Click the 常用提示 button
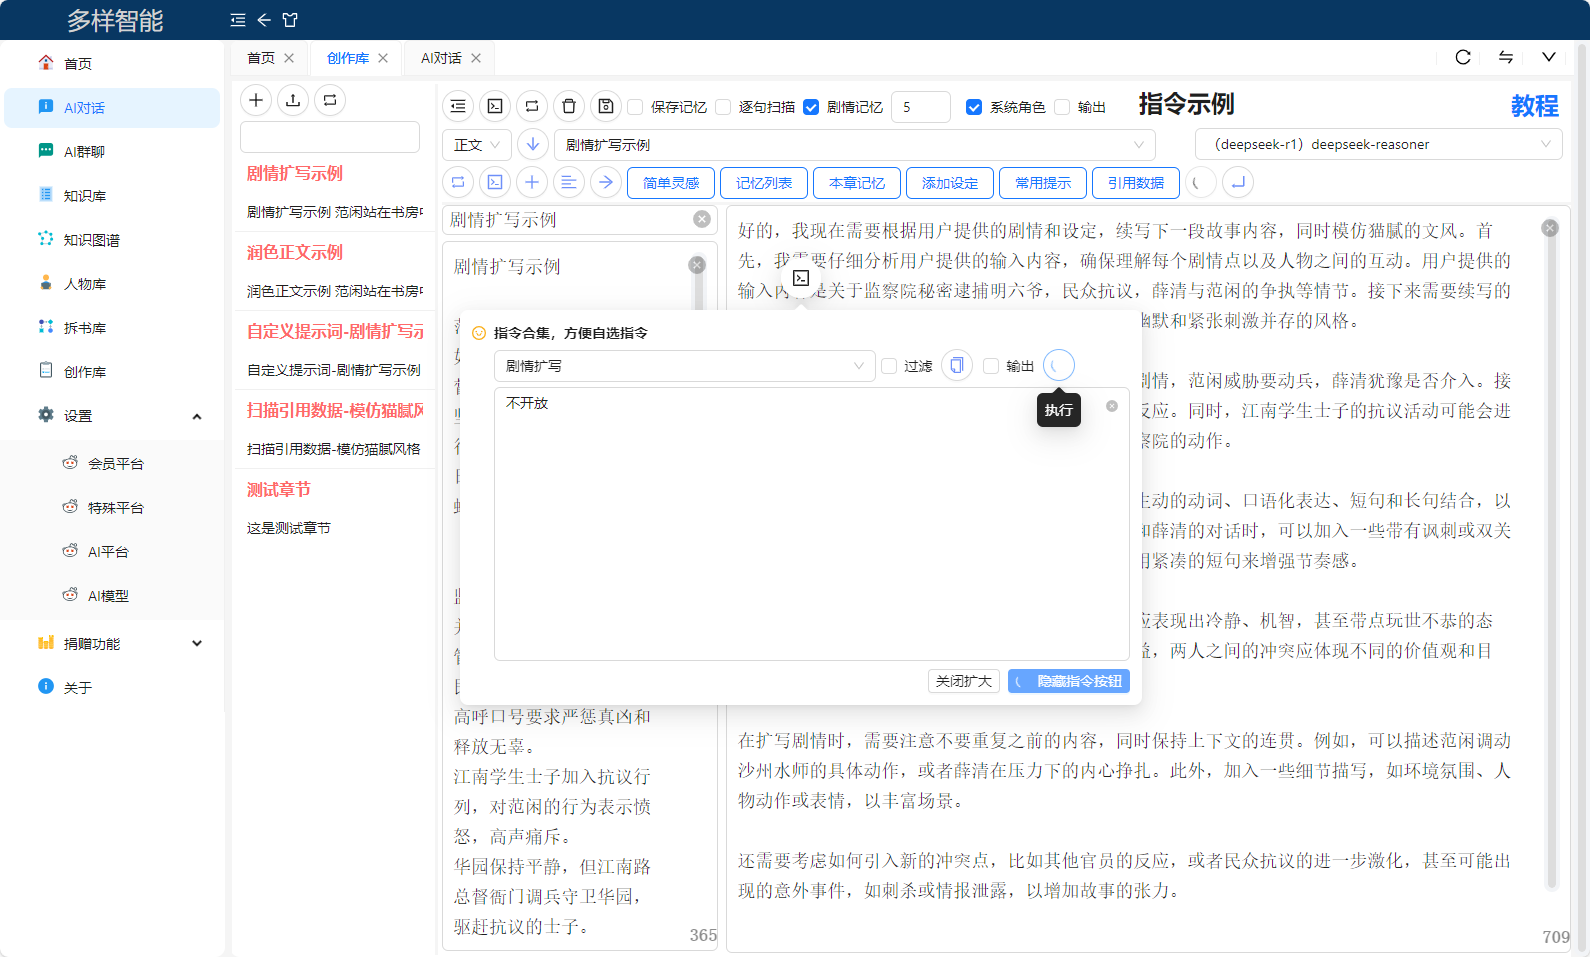The image size is (1590, 957). (x=1043, y=183)
